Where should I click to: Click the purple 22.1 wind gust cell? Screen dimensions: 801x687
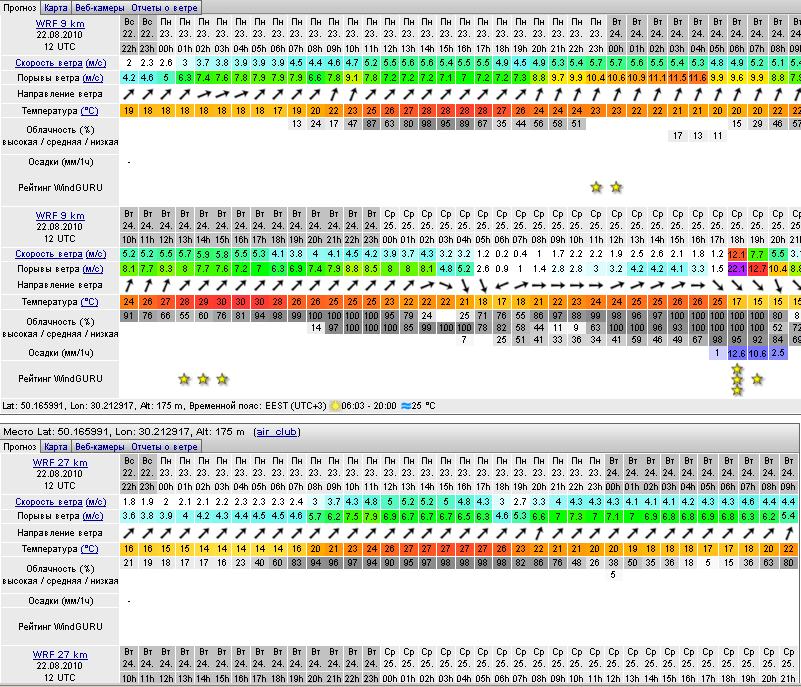(737, 268)
